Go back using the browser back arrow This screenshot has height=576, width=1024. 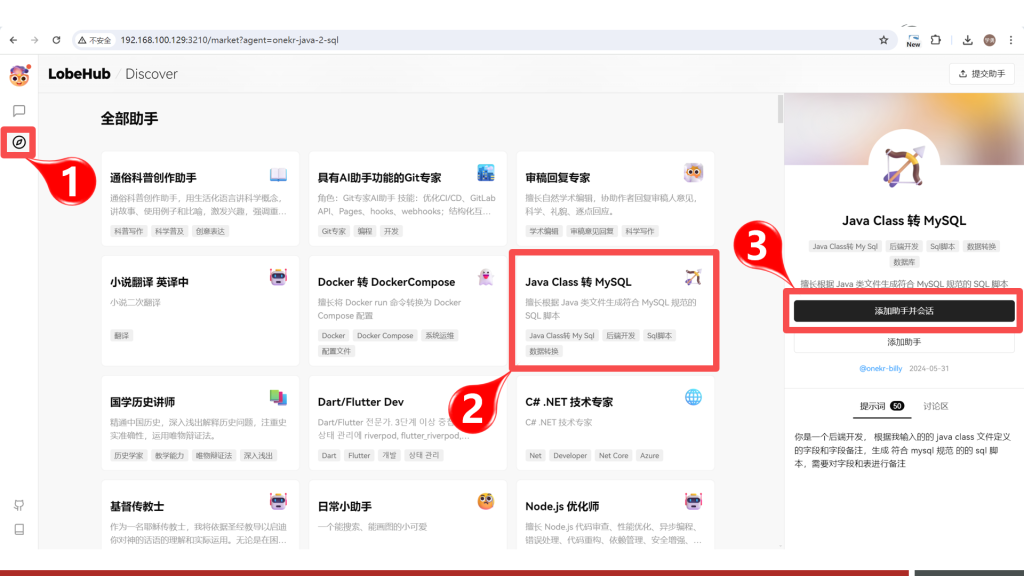(12, 40)
